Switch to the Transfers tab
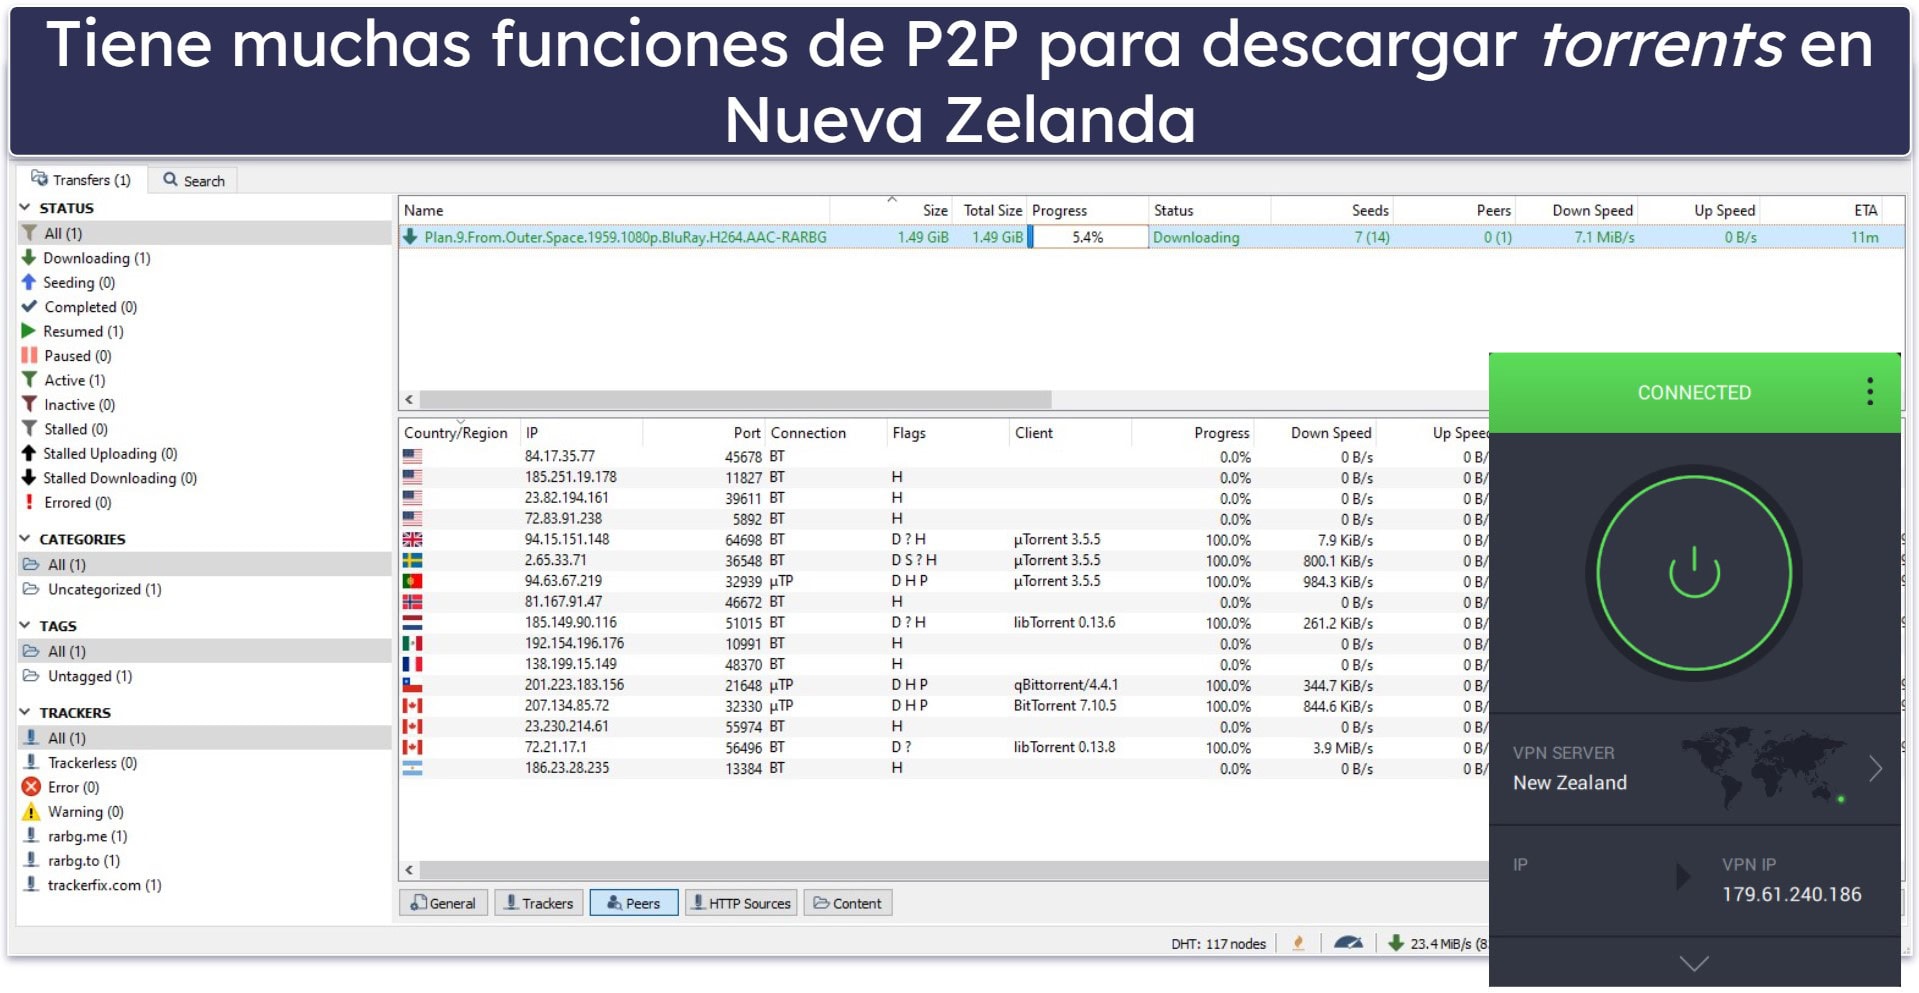1919x993 pixels. (81, 180)
